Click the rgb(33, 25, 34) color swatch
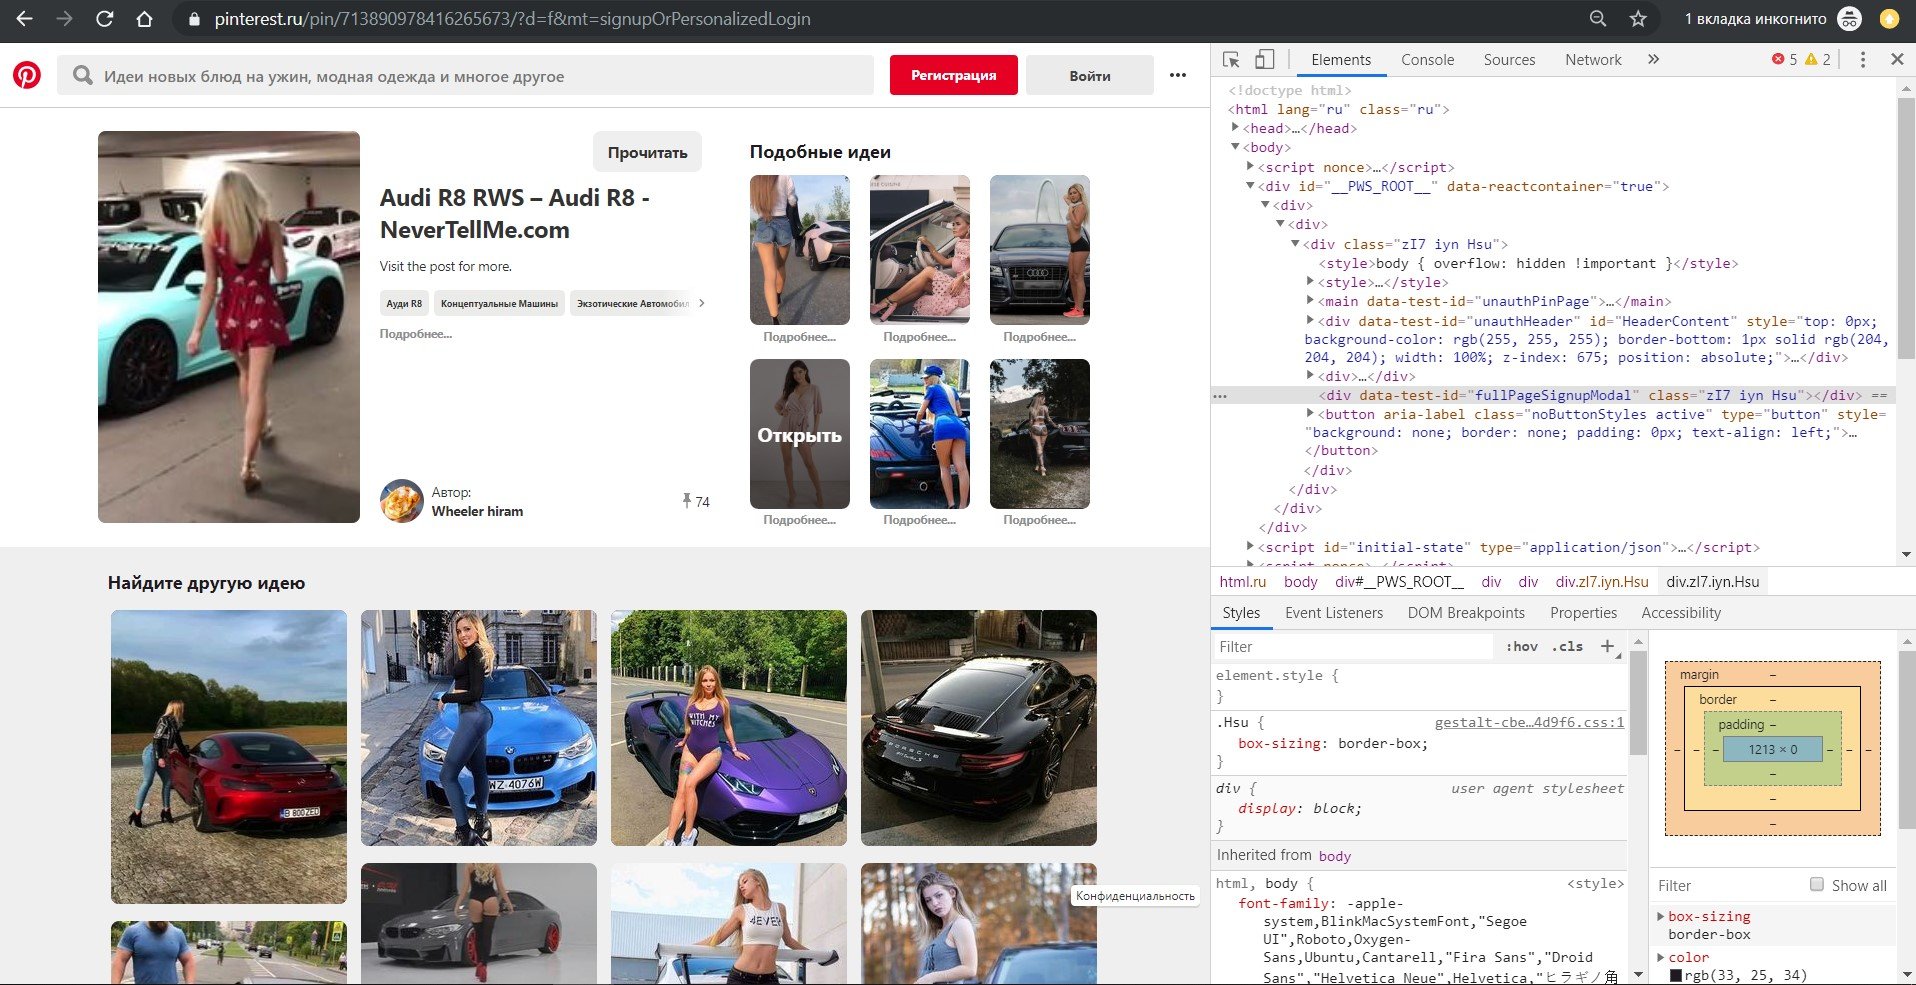Viewport: 1916px width, 985px height. 1676,975
